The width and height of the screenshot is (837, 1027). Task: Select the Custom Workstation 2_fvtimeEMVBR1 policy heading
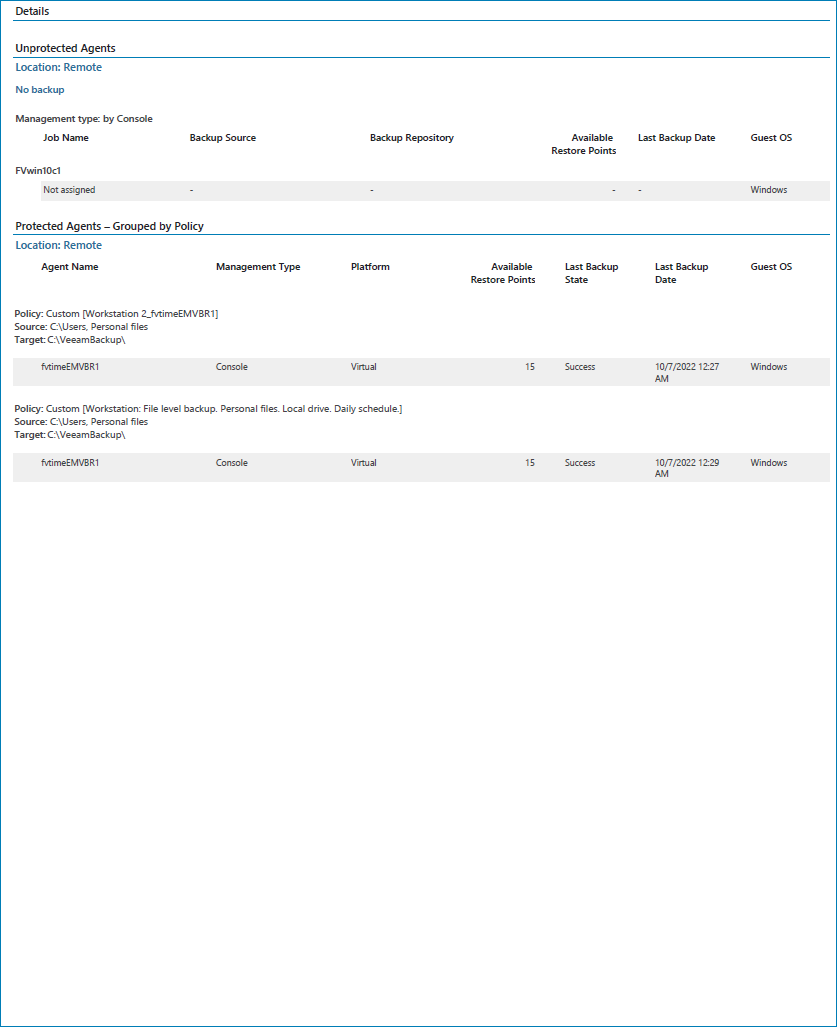(120, 313)
